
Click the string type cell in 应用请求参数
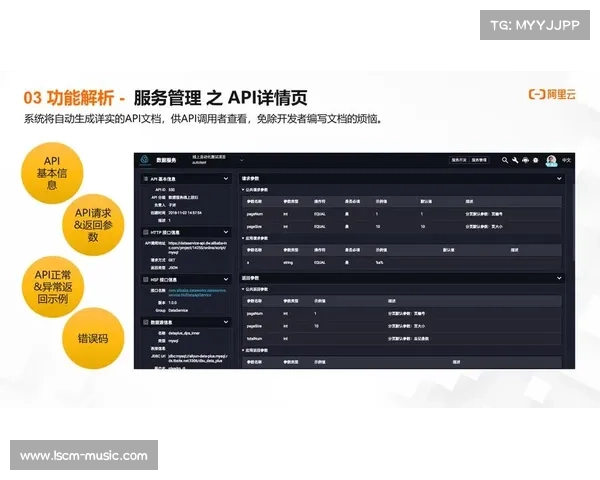pos(288,263)
